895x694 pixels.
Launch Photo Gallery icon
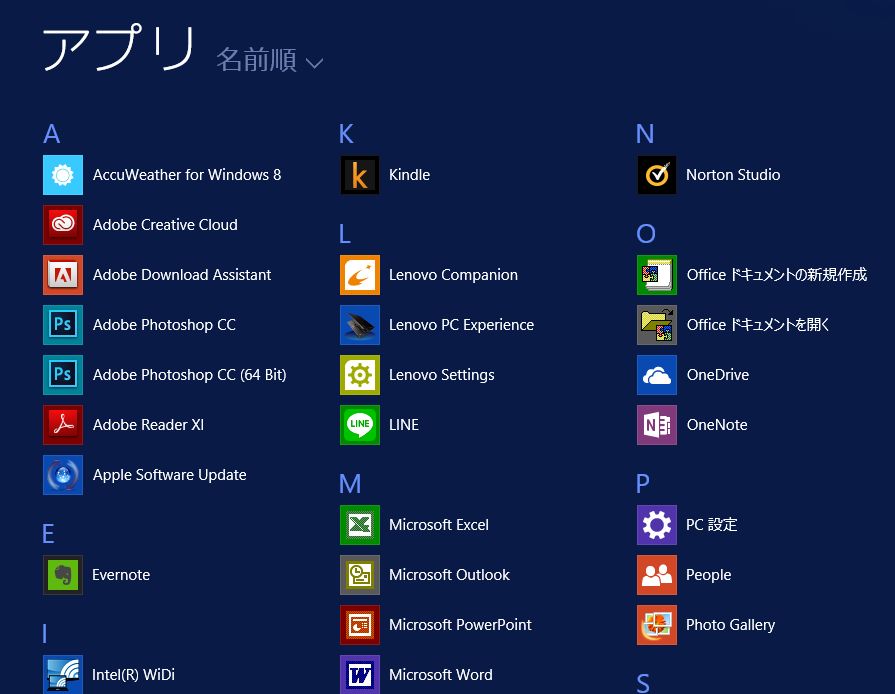click(657, 625)
